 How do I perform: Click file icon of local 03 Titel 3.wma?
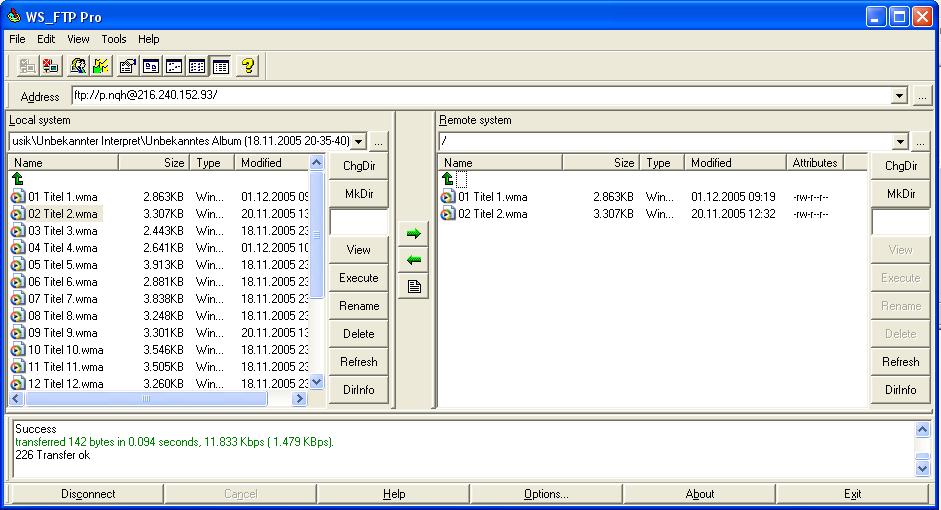[18, 231]
